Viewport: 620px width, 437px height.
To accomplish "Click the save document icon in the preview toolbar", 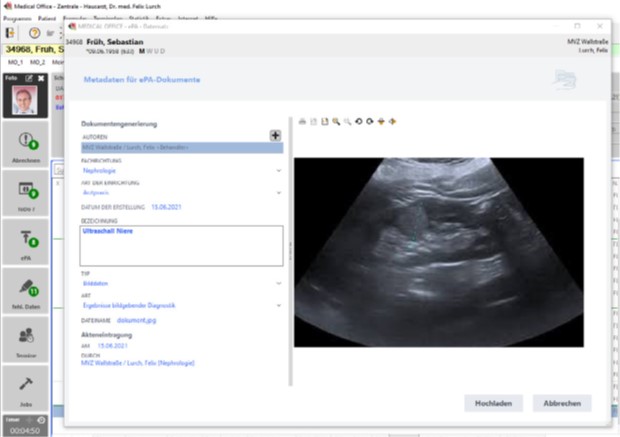I will [x=325, y=121].
